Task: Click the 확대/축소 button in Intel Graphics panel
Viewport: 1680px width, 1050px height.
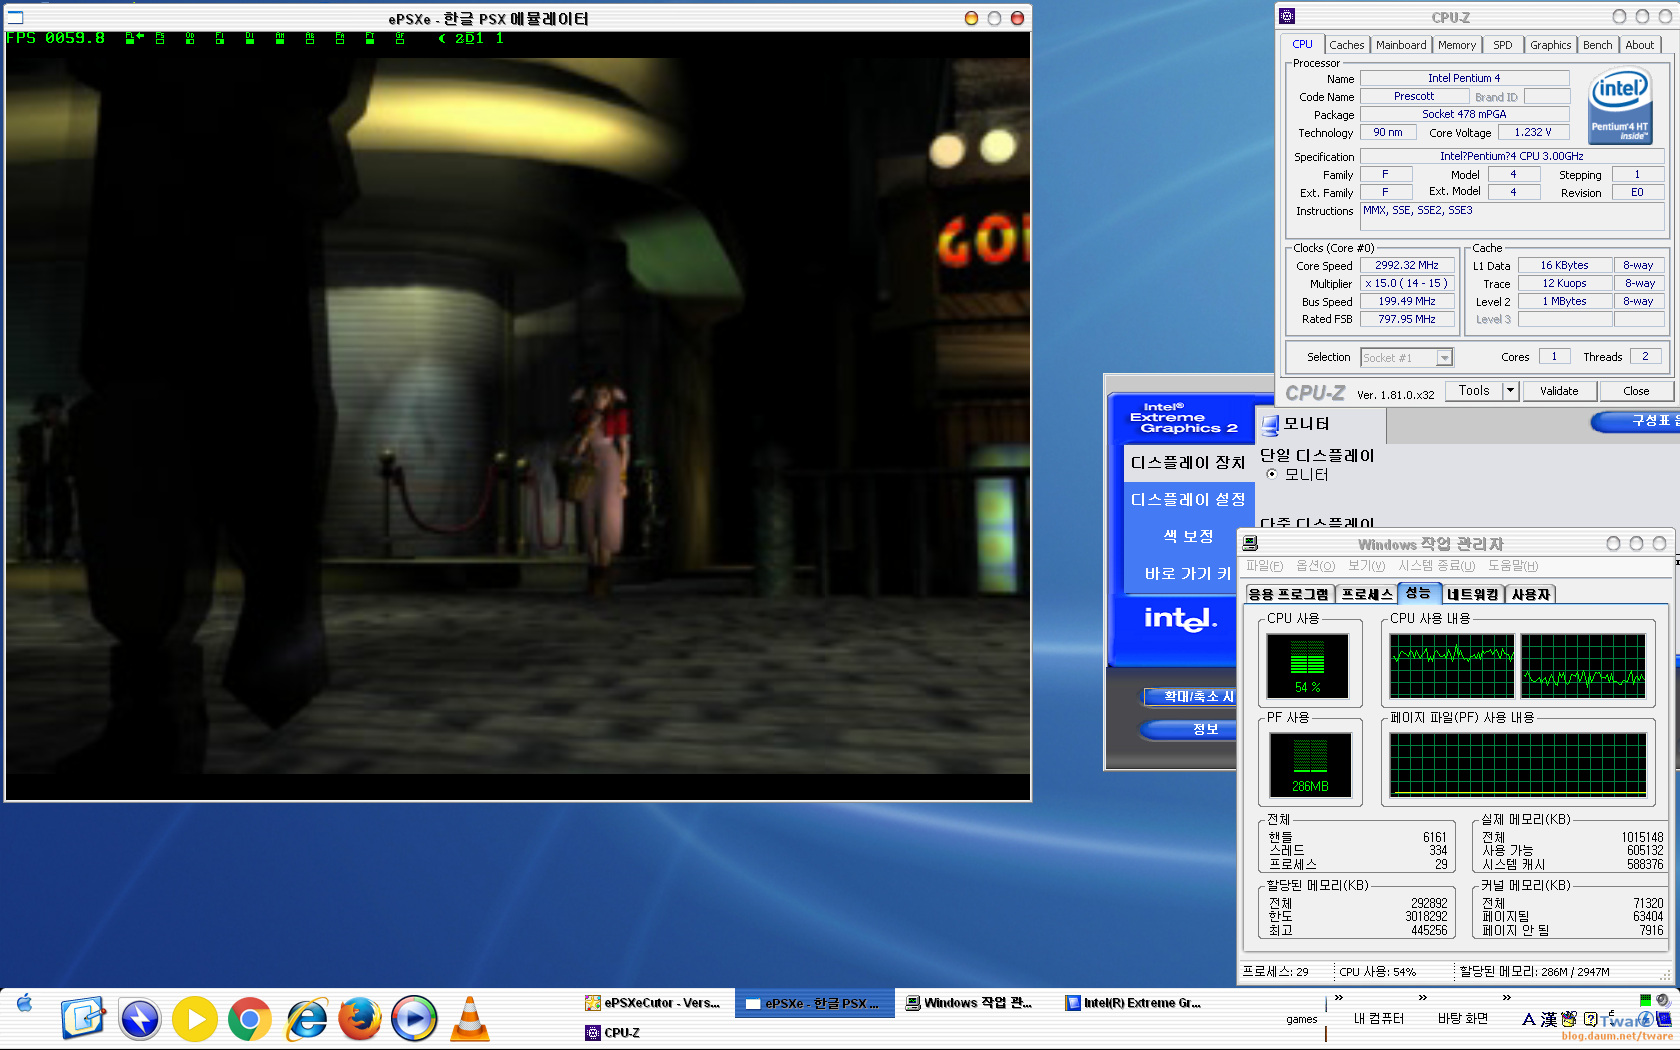Action: (x=1191, y=696)
